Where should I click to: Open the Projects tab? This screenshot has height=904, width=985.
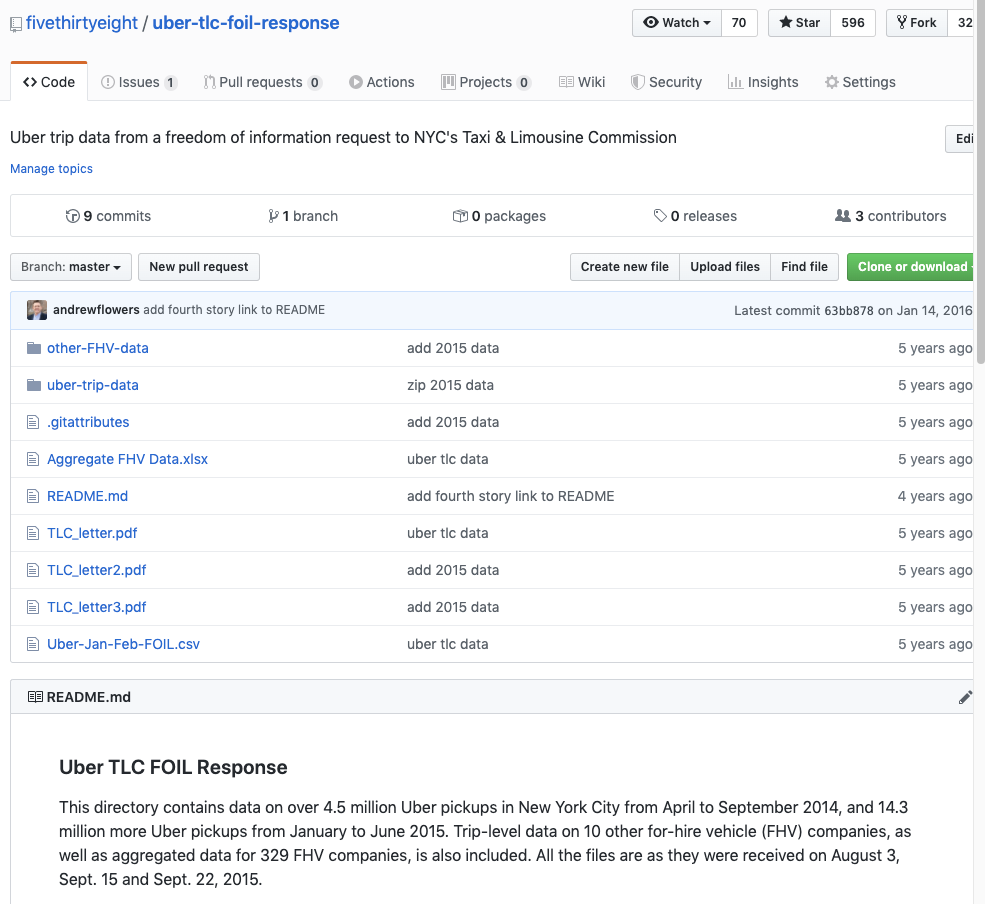pos(486,82)
